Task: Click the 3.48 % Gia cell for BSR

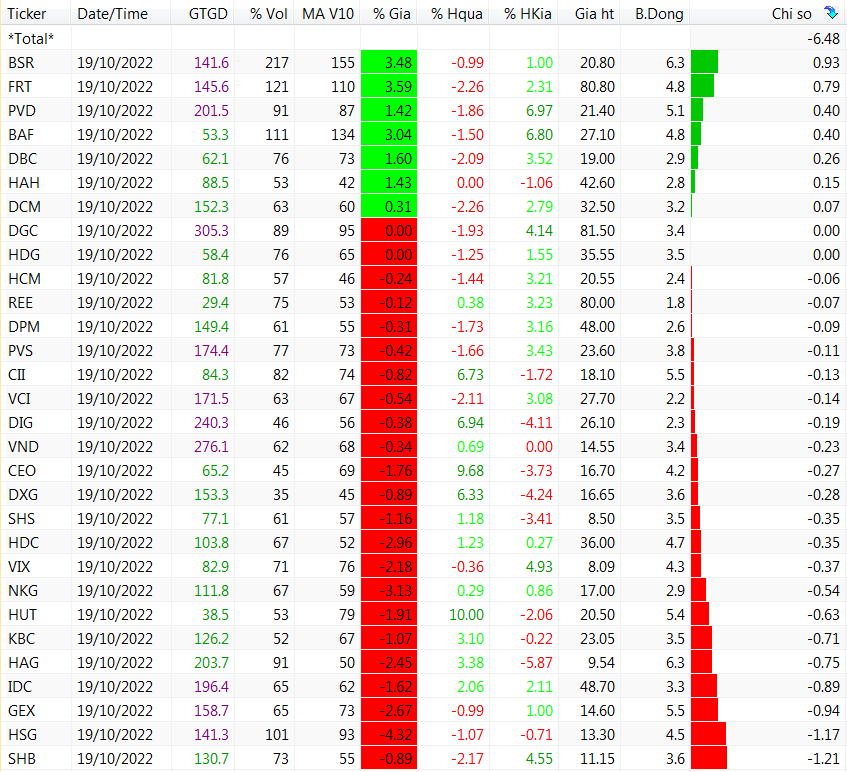Action: [389, 63]
